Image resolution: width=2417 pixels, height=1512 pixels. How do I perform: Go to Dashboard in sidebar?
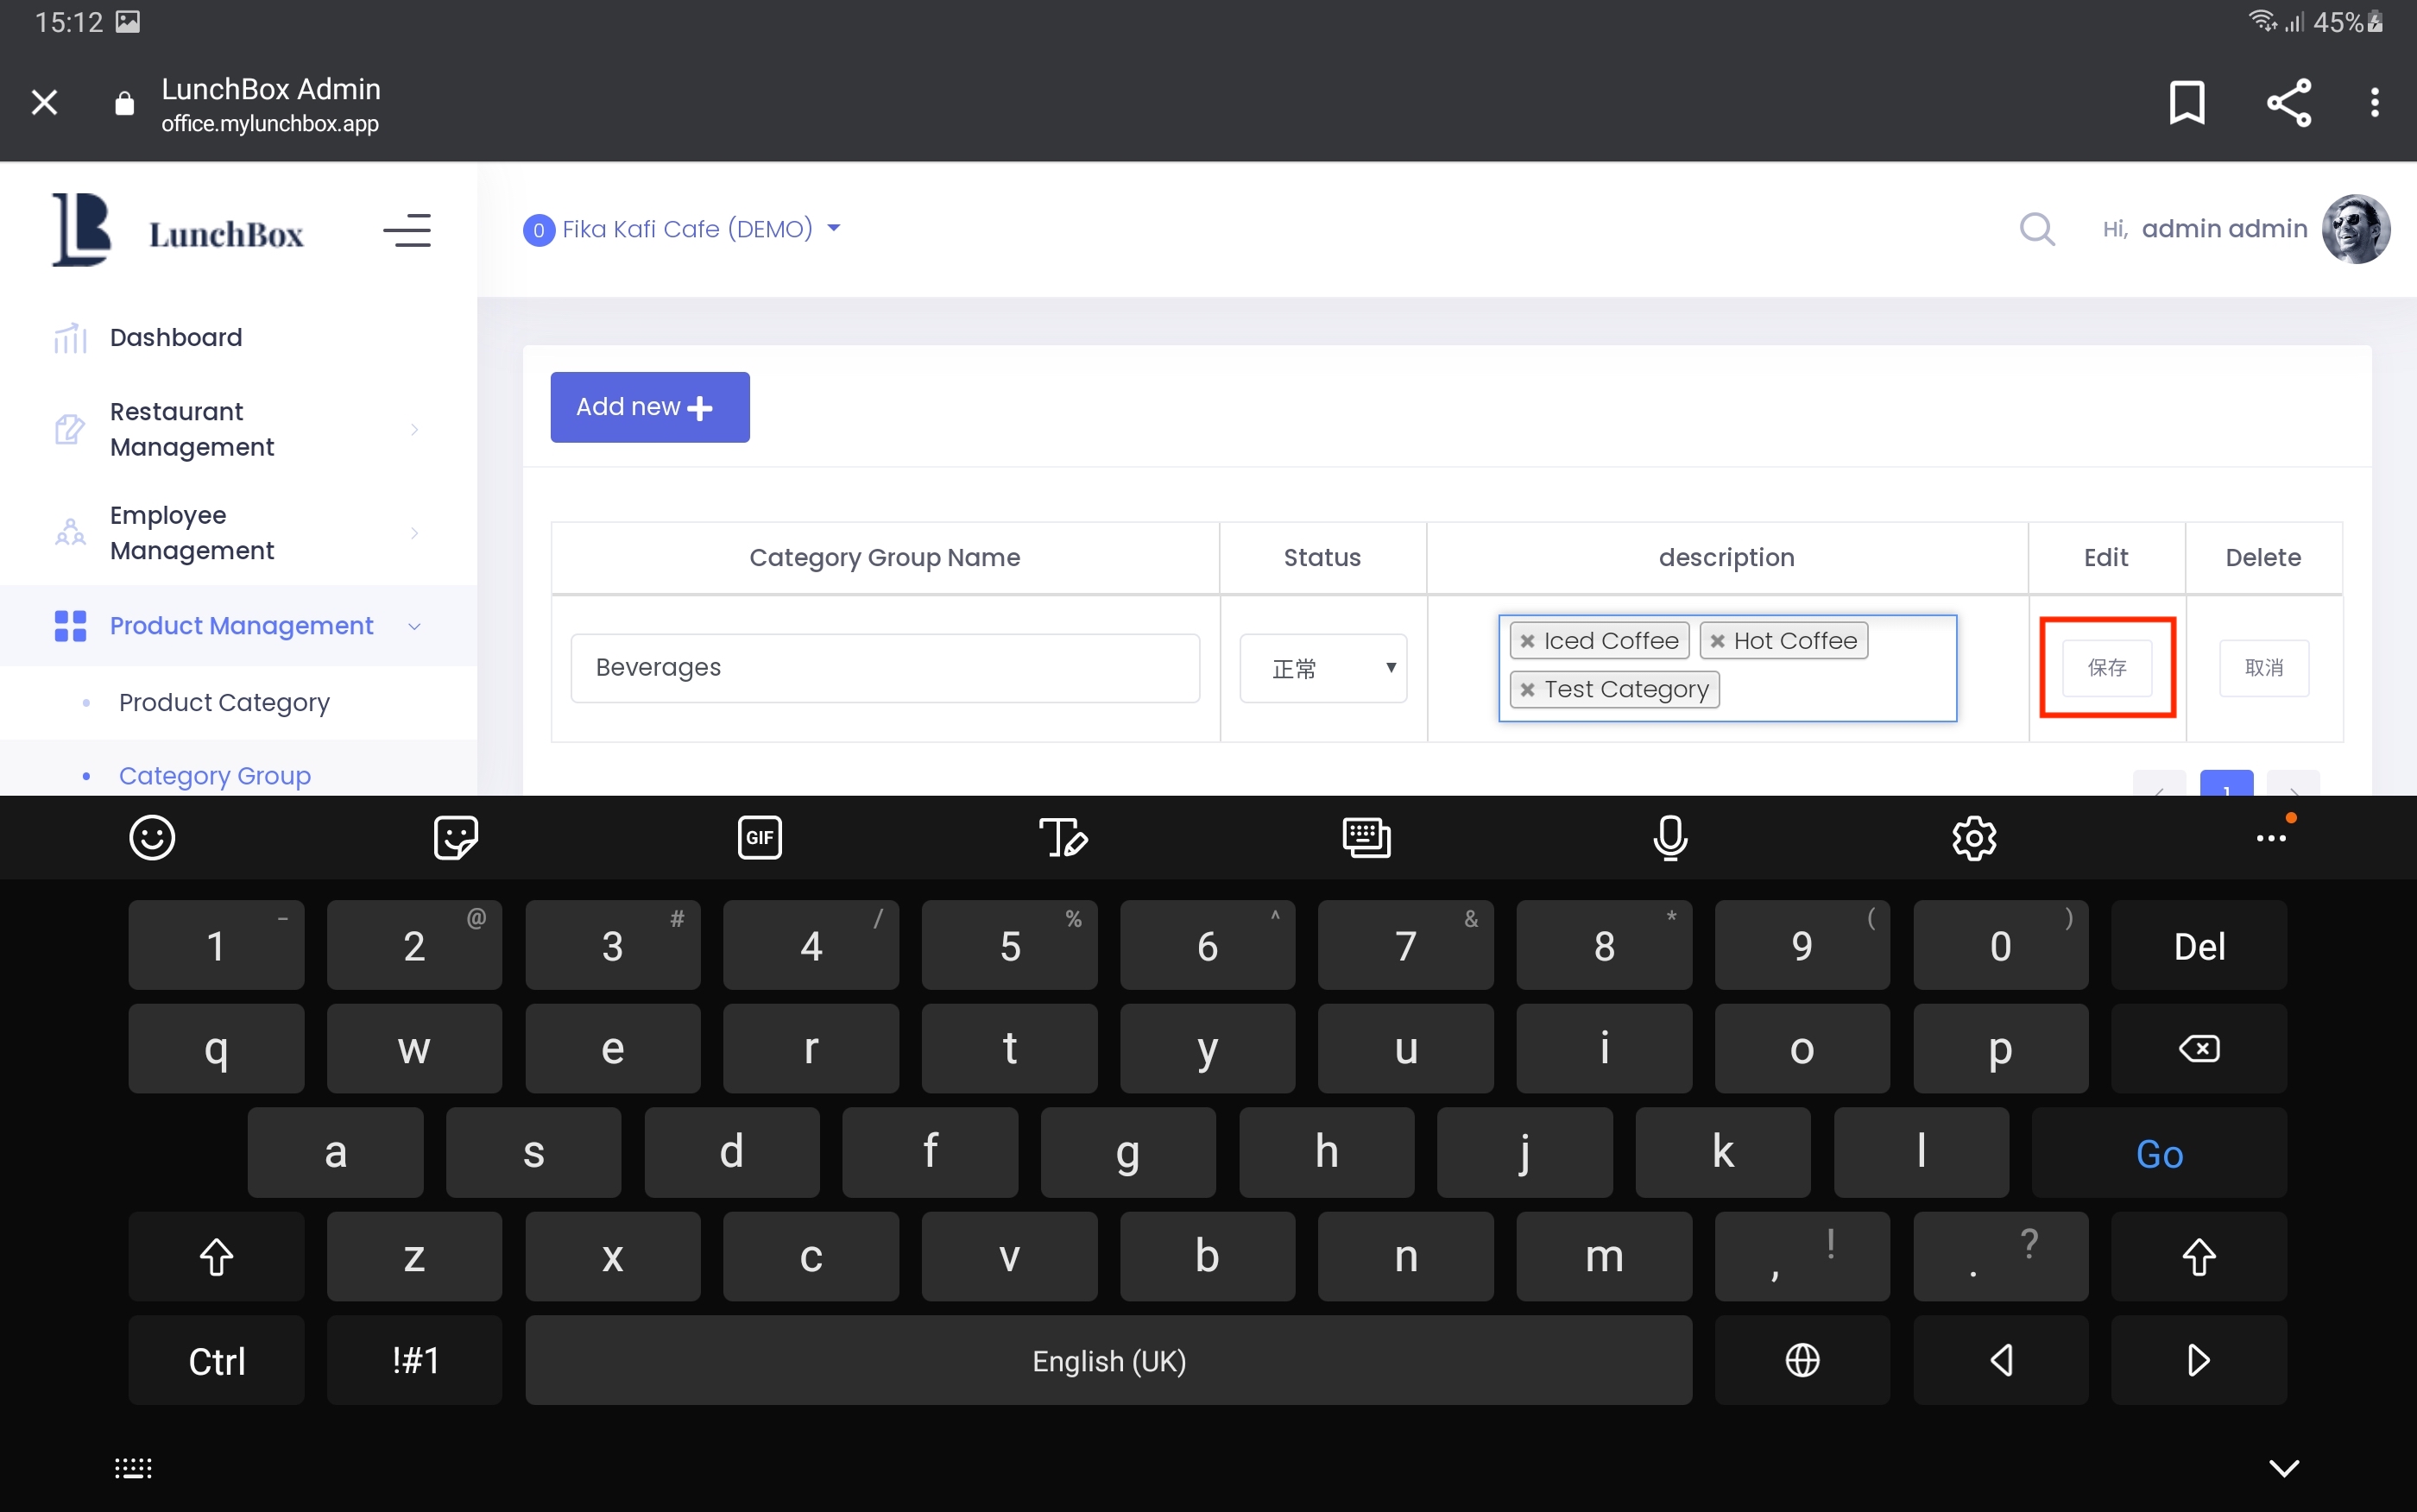tap(176, 337)
